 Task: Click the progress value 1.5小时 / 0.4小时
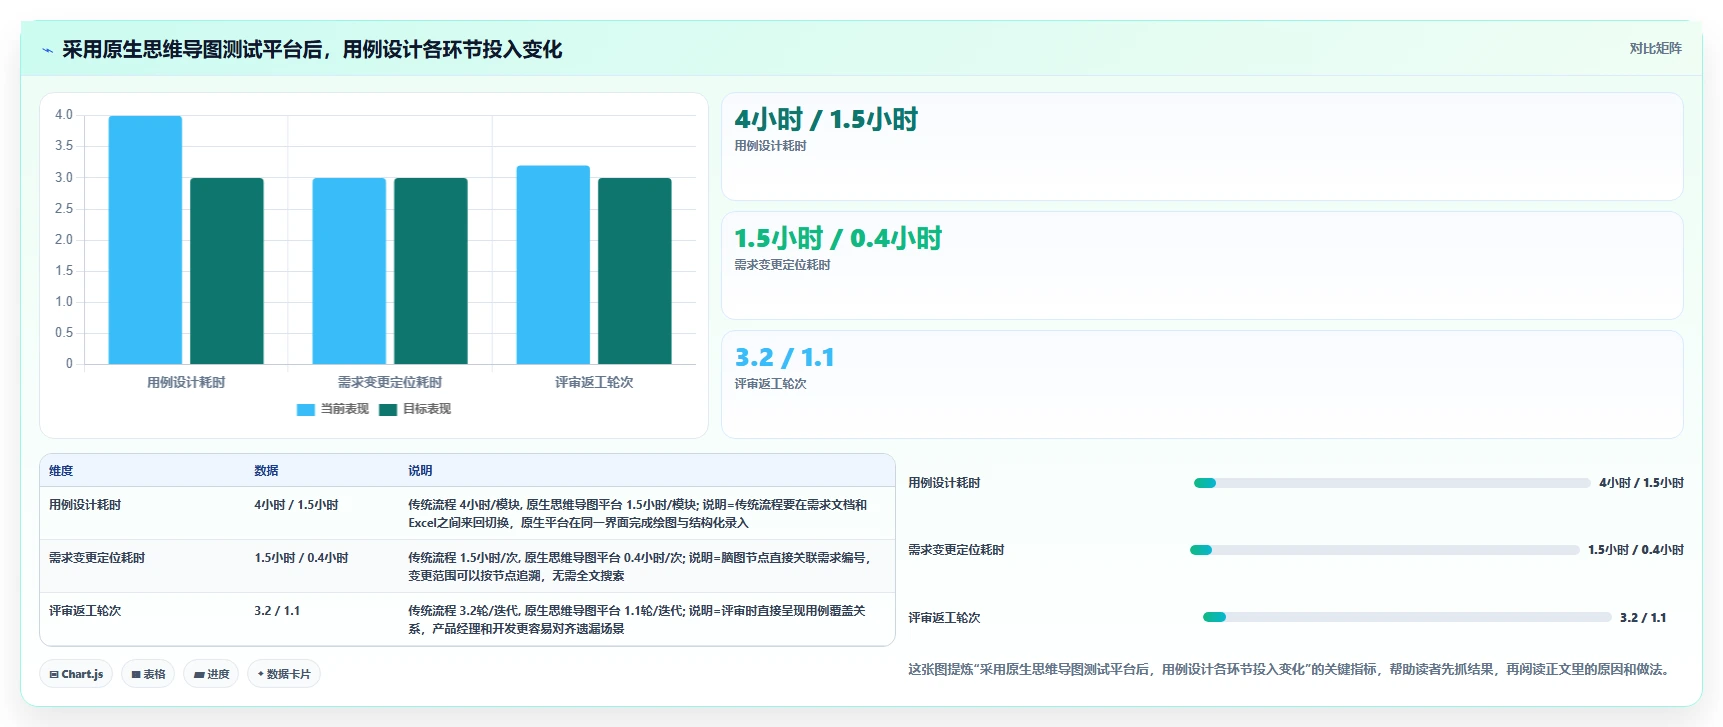coord(1636,550)
